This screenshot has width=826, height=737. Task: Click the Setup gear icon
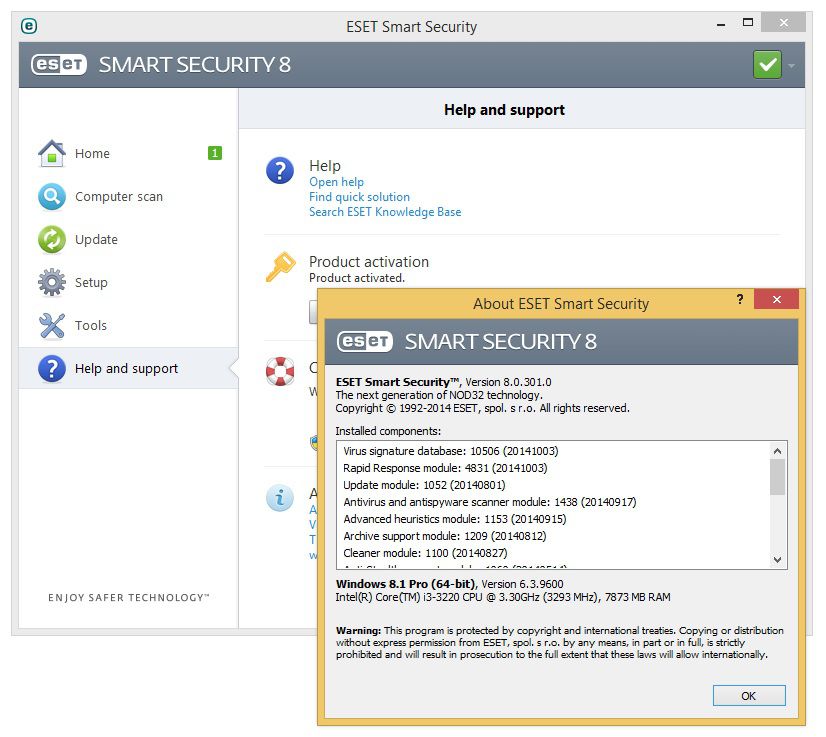tap(52, 282)
